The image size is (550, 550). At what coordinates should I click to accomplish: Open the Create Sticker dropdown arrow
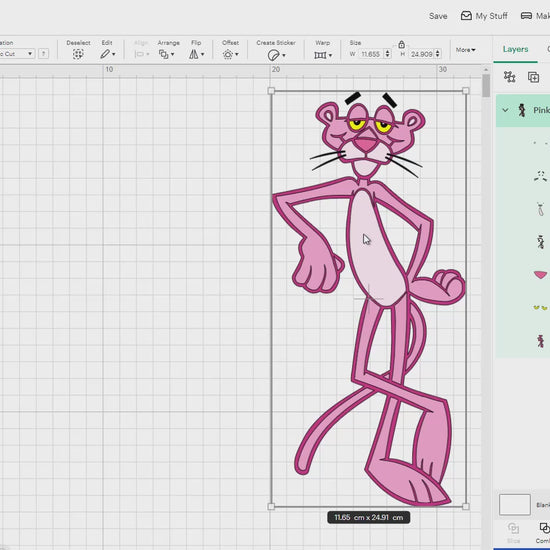pos(283,55)
